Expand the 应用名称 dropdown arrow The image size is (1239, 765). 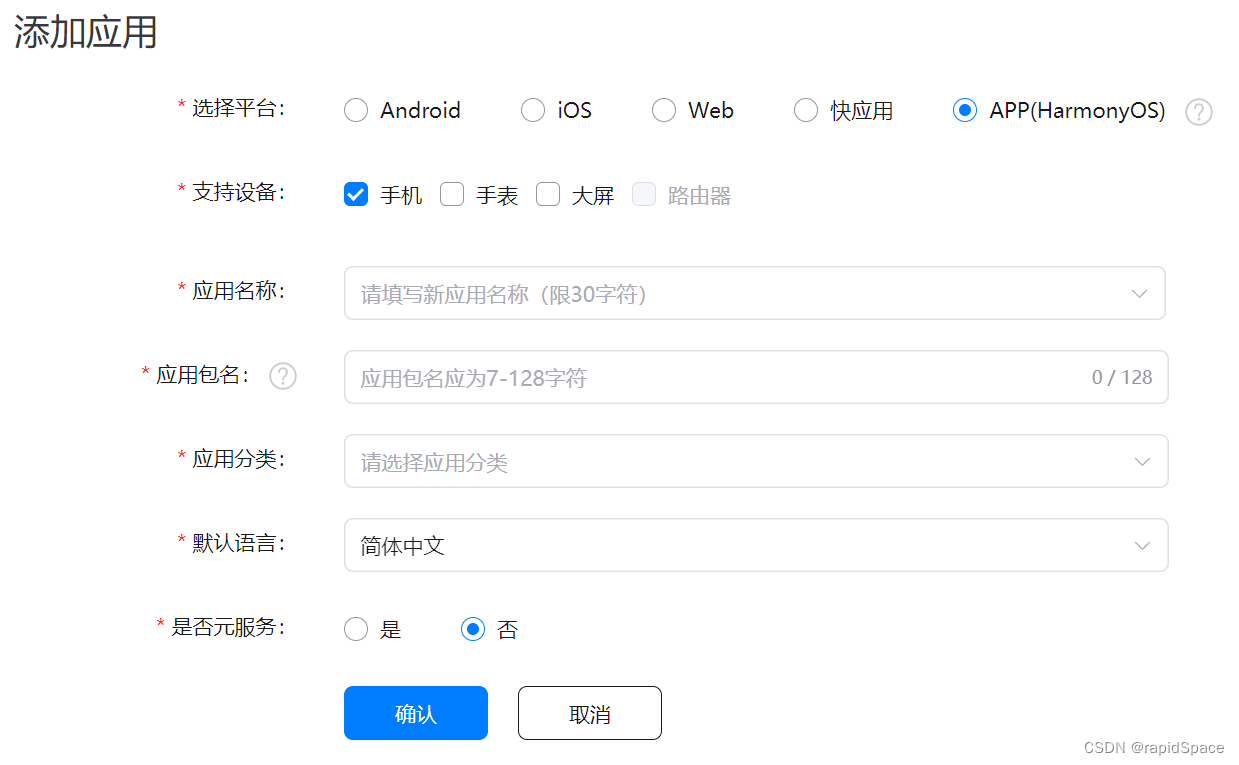pyautogui.click(x=1139, y=293)
